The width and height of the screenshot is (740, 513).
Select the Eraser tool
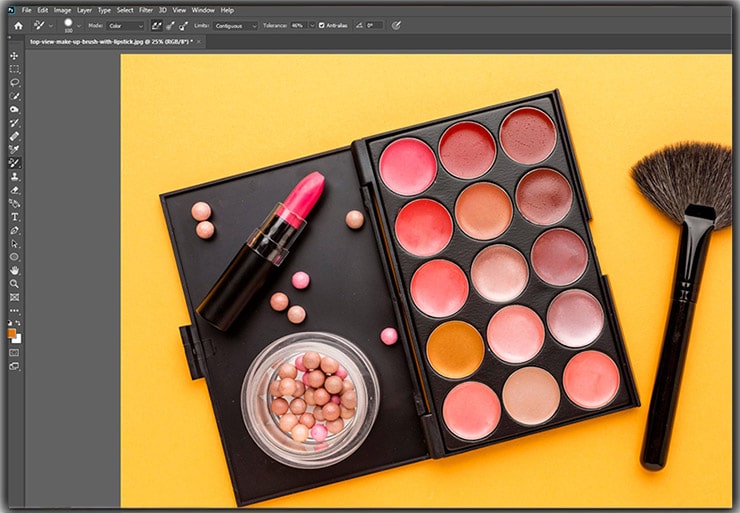(14, 189)
